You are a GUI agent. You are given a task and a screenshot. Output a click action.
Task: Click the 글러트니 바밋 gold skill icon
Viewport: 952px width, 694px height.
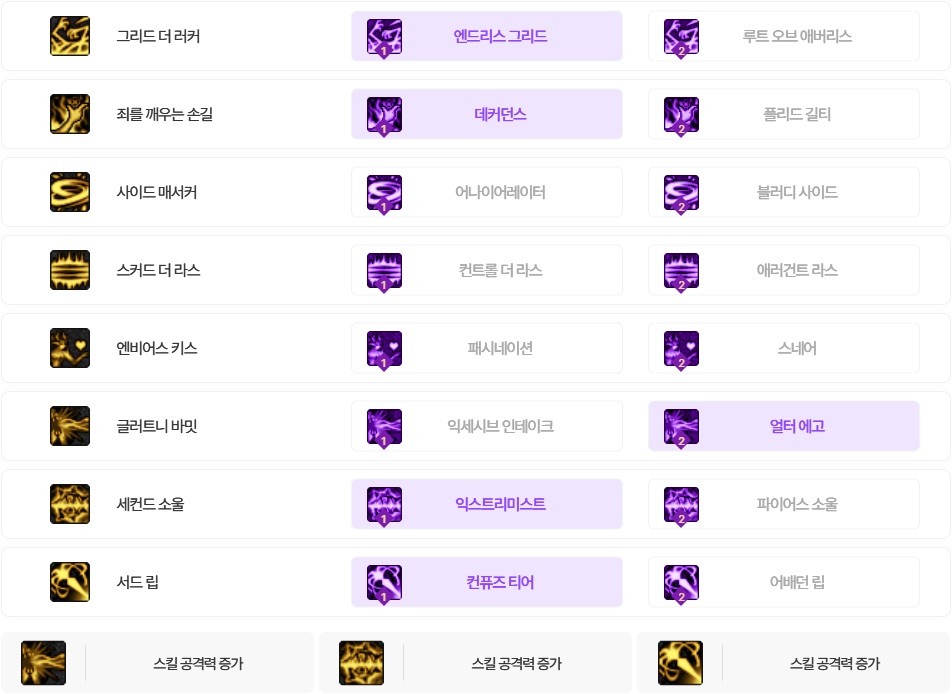click(70, 426)
